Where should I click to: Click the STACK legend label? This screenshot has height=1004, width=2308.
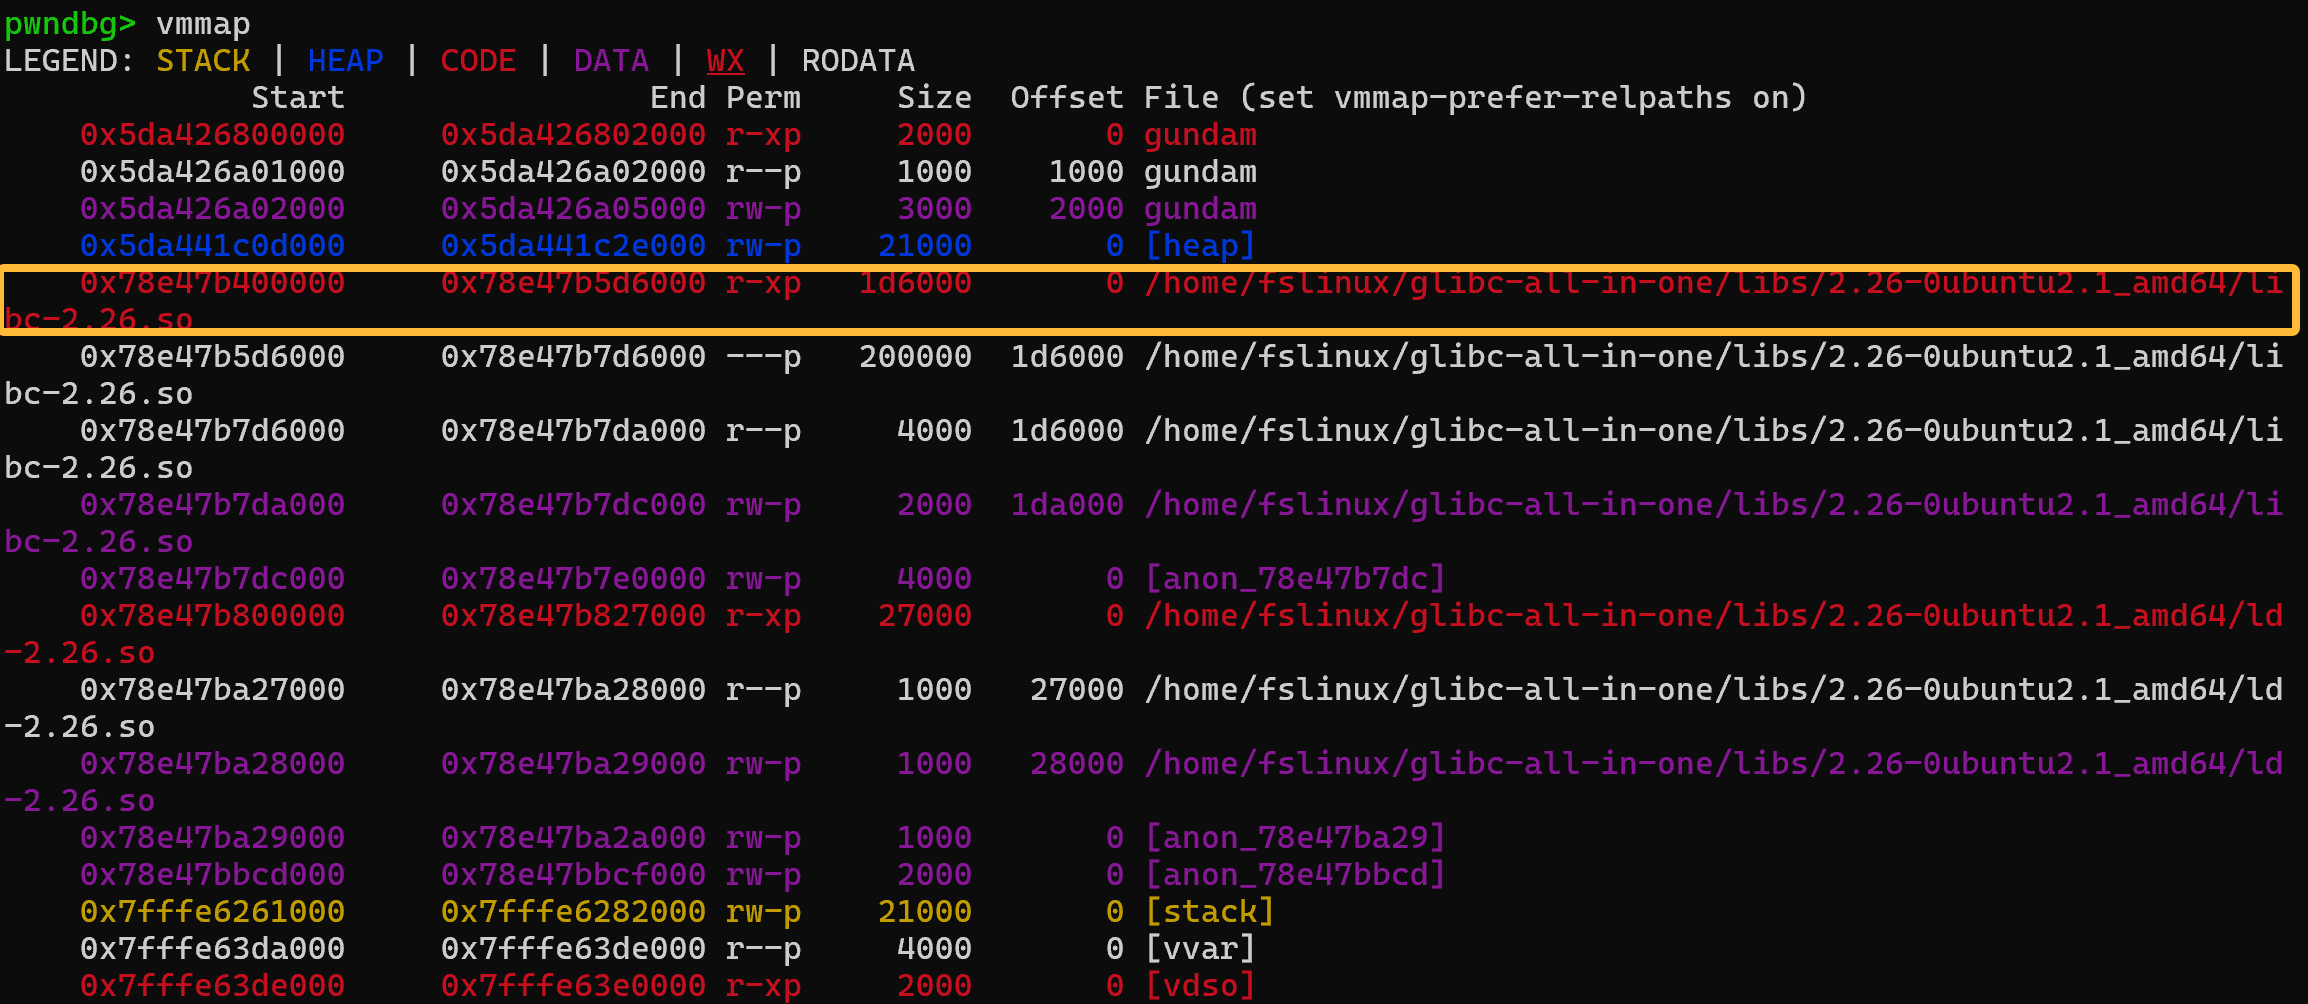click(x=203, y=61)
